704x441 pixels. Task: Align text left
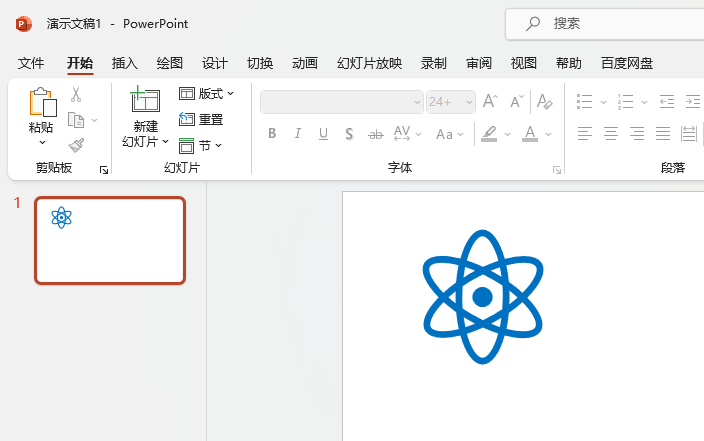[585, 133]
